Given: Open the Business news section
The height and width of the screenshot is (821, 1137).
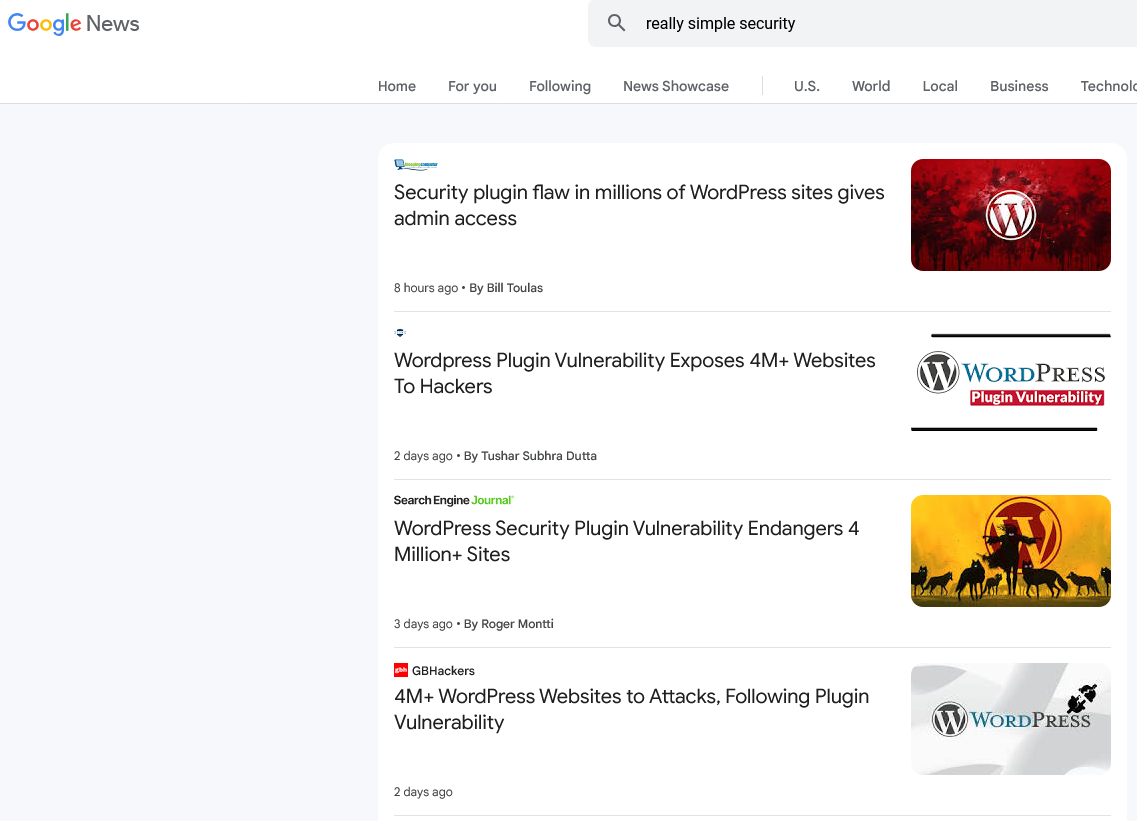Looking at the screenshot, I should (1019, 86).
